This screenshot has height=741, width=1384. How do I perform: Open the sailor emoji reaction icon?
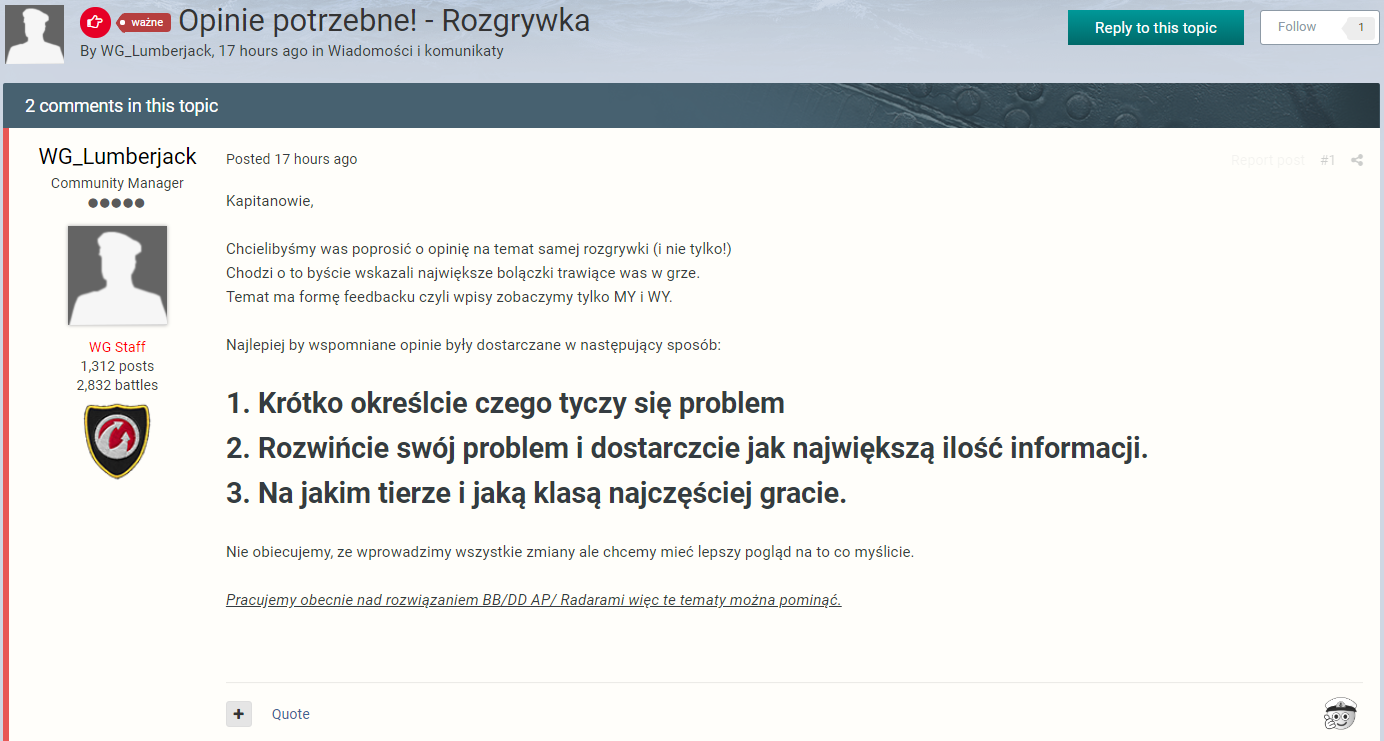(x=1339, y=714)
